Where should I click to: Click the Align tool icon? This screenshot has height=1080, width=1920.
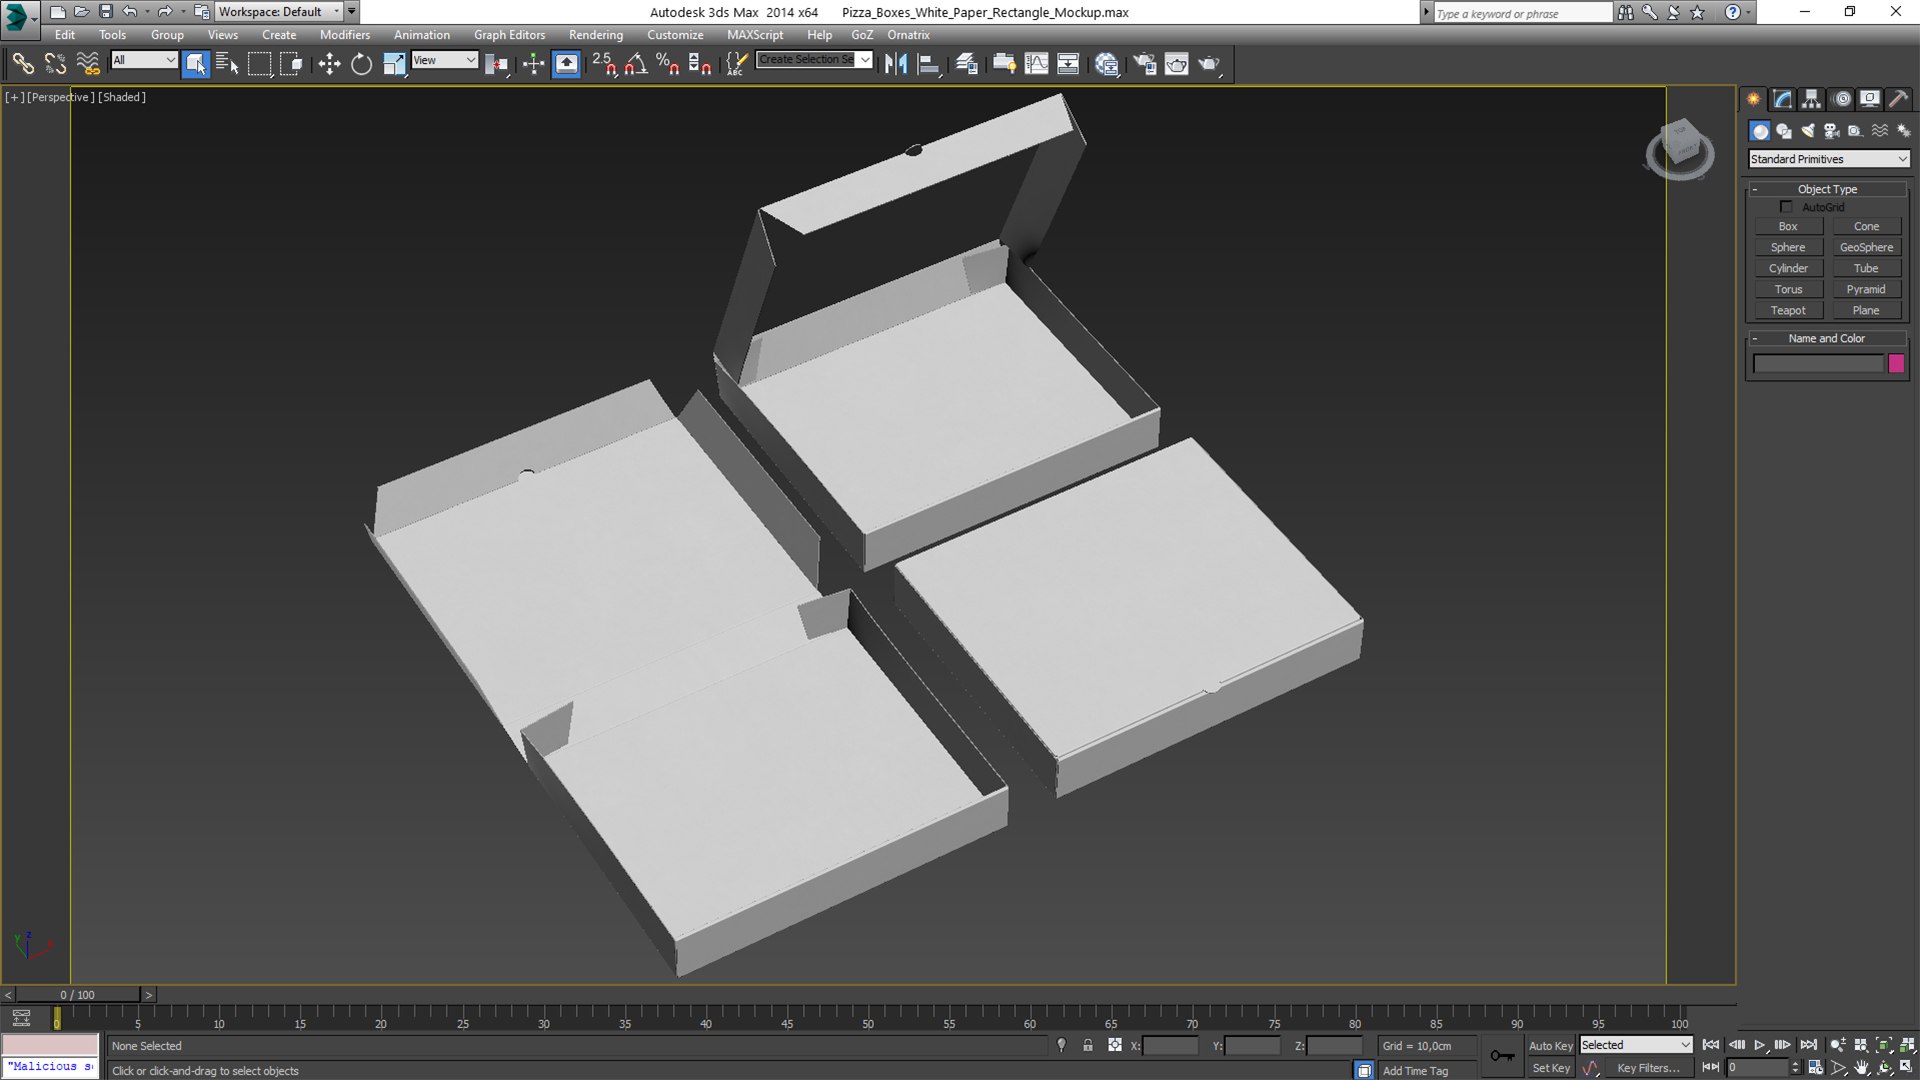(x=929, y=64)
